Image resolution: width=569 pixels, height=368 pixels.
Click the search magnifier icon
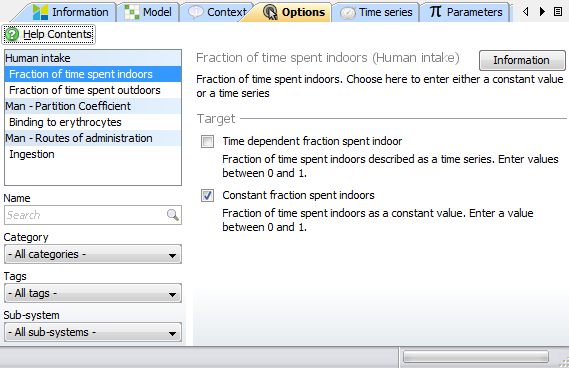tap(173, 215)
